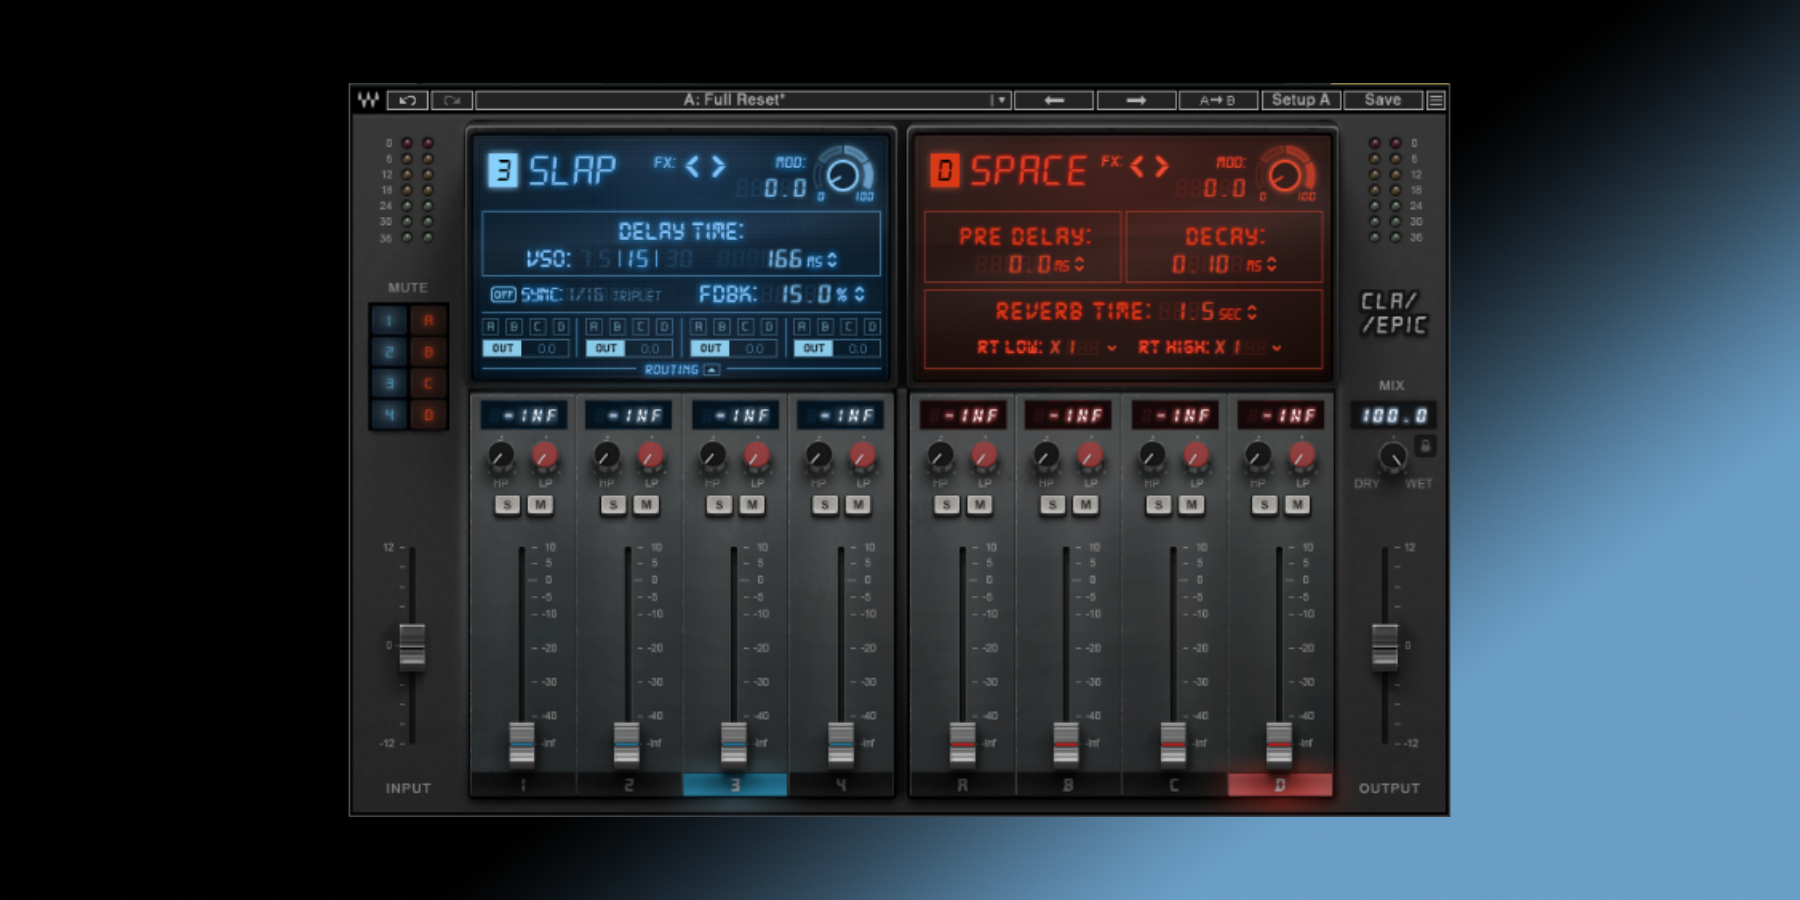This screenshot has width=1800, height=900.
Task: Open the hamburger menu beside Save
Action: 1436,100
